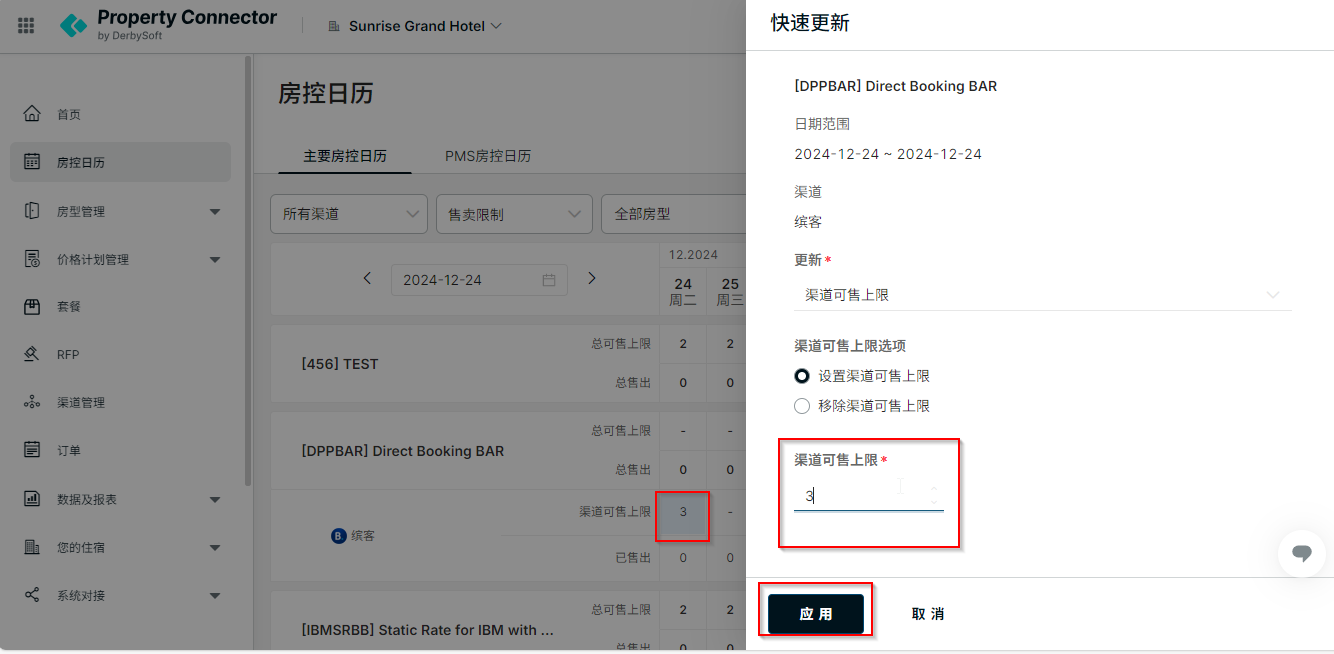This screenshot has width=1334, height=654.
Task: Click the 渠道可售上限 number input field
Action: click(868, 495)
